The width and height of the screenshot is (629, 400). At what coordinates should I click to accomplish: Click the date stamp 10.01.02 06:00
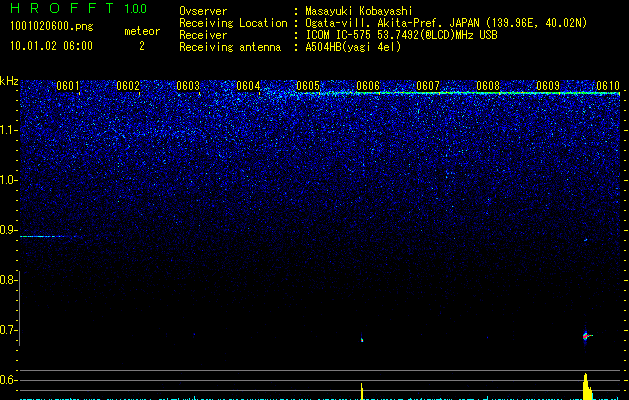tap(51, 46)
